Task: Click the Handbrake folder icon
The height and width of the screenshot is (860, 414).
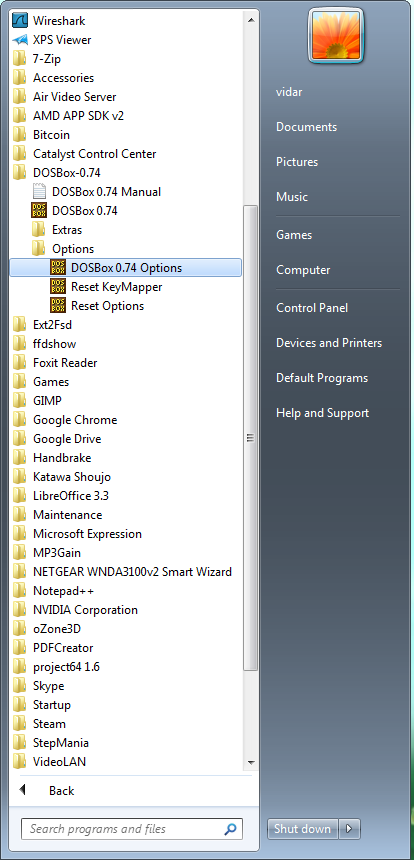Action: (x=20, y=458)
